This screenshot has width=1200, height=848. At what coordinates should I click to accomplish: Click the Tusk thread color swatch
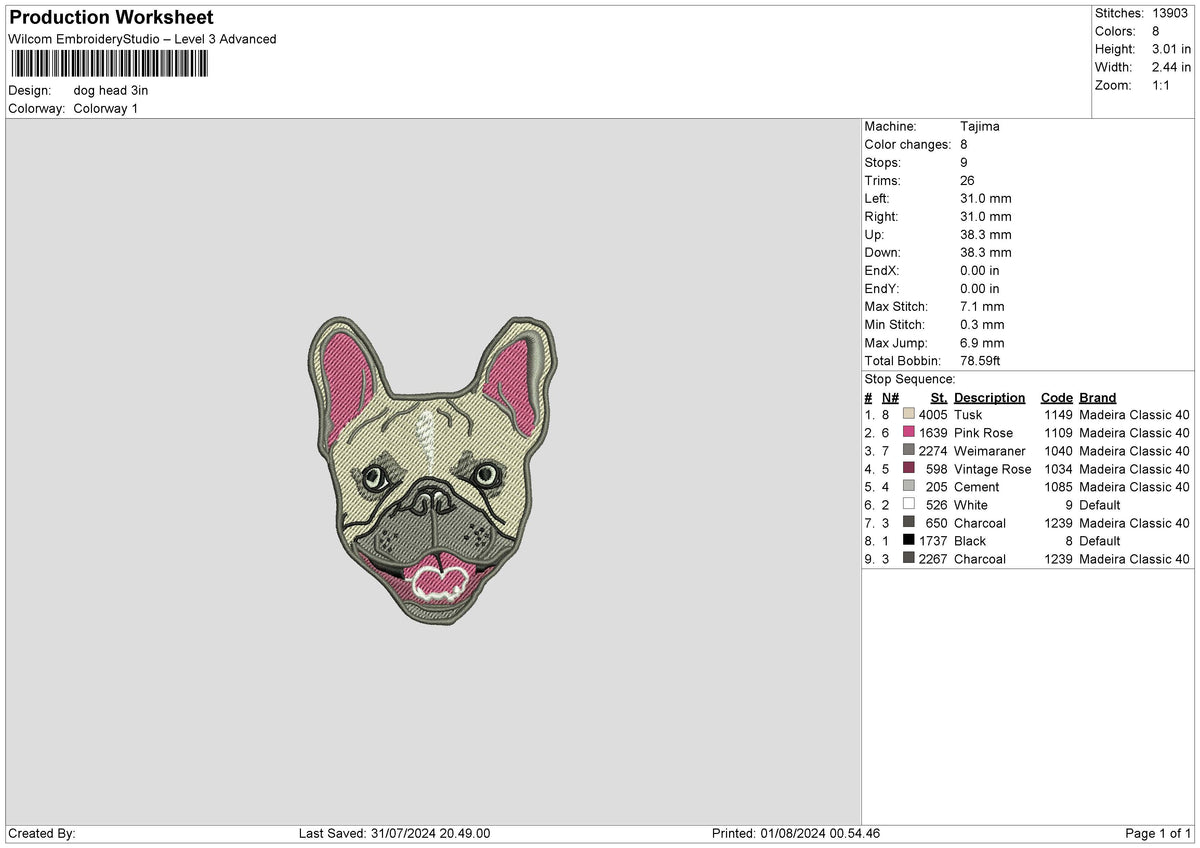coord(908,414)
